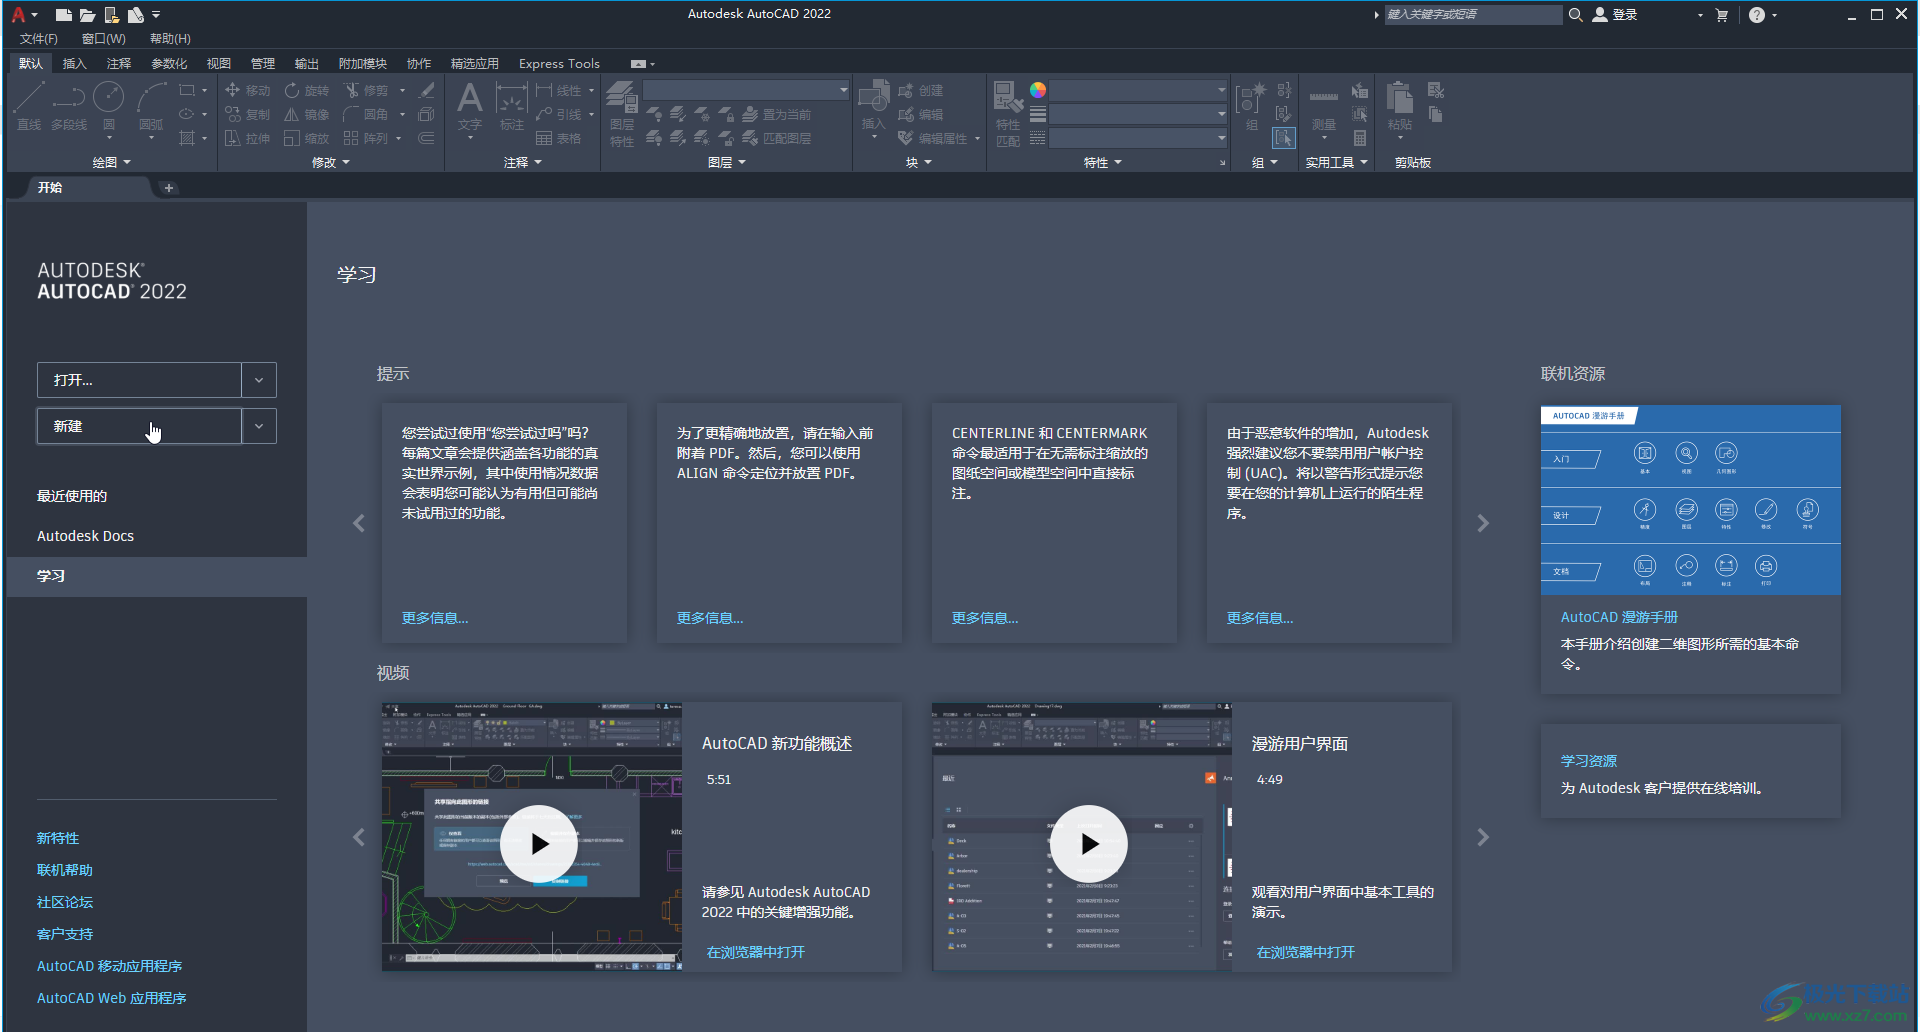Image resolution: width=1920 pixels, height=1032 pixels.
Task: Select Autodesk Docs in the sidebar
Action: pyautogui.click(x=86, y=536)
